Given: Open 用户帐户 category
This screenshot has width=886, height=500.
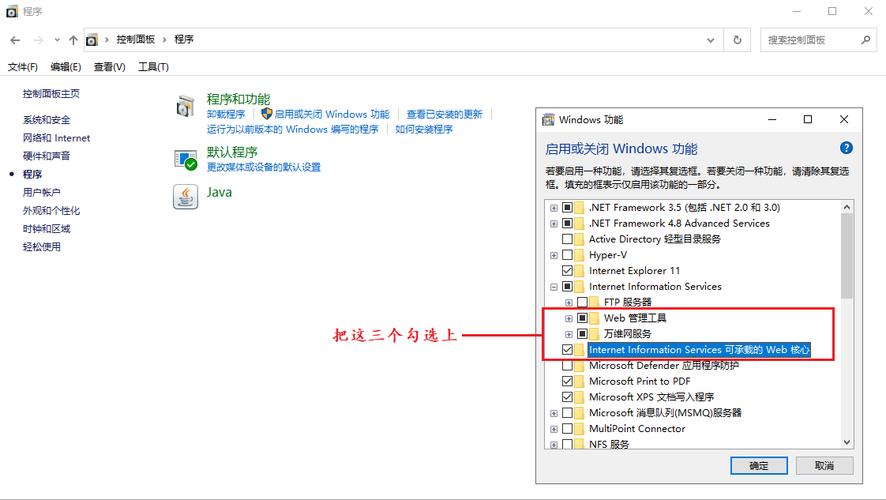Looking at the screenshot, I should click(41, 192).
